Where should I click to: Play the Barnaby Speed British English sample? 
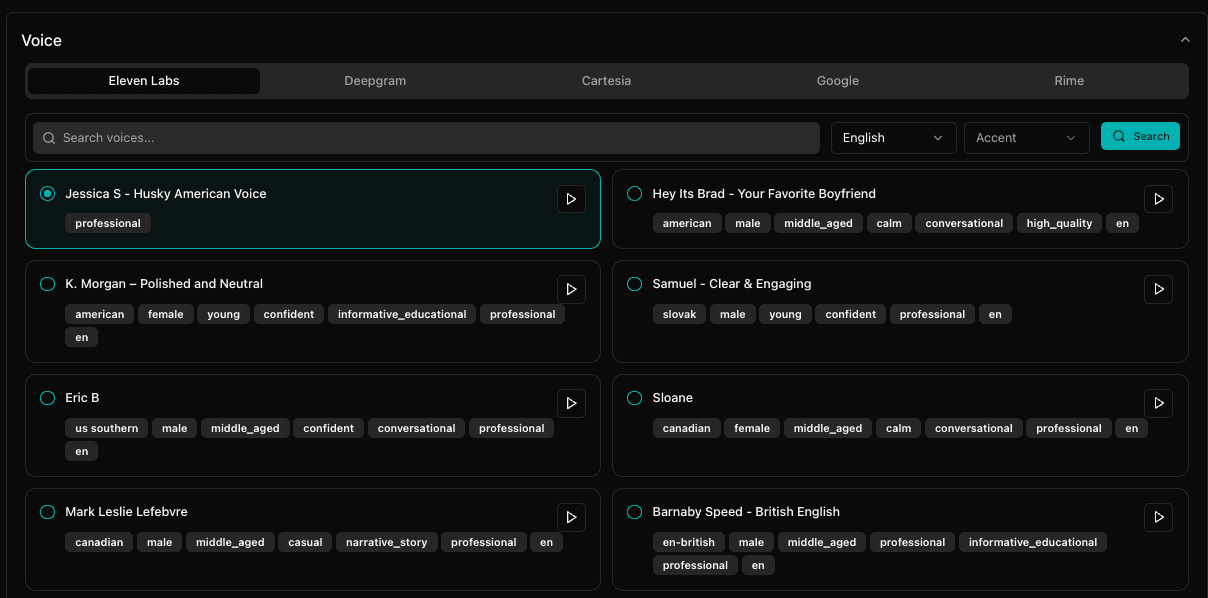1158,517
